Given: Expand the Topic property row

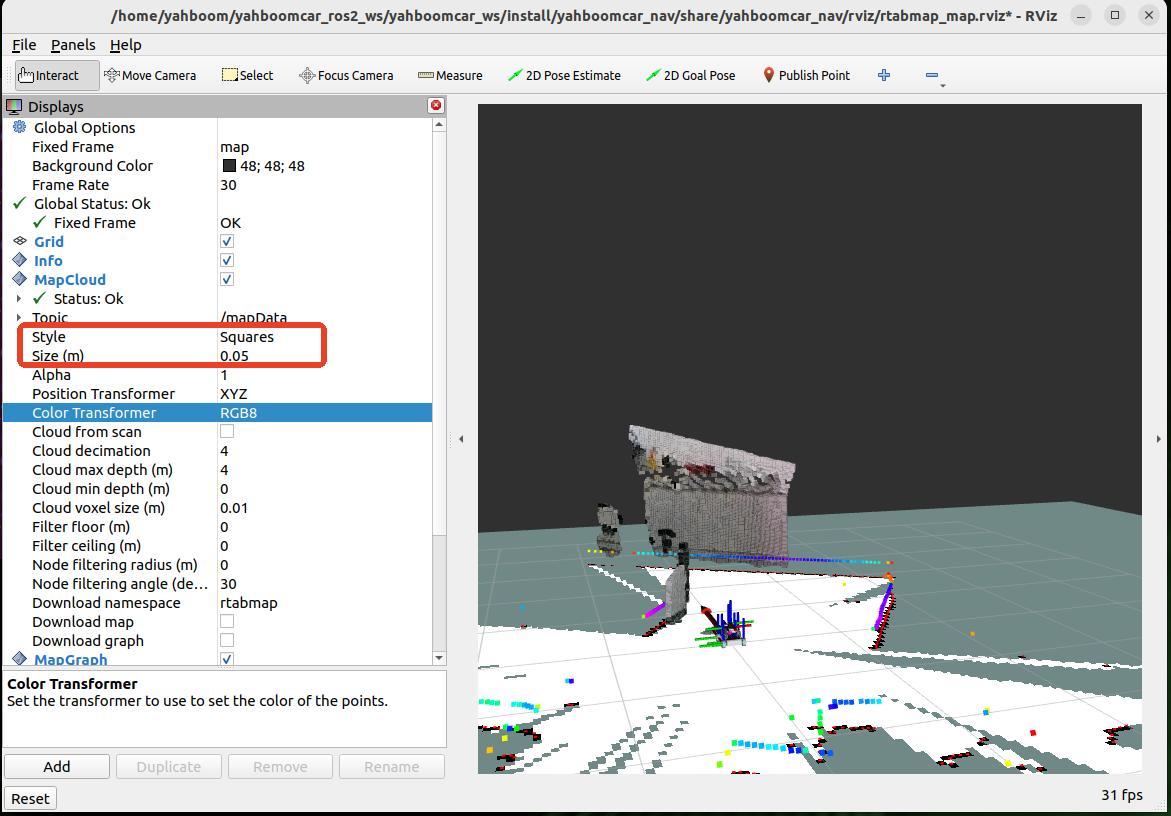Looking at the screenshot, I should click(x=19, y=318).
